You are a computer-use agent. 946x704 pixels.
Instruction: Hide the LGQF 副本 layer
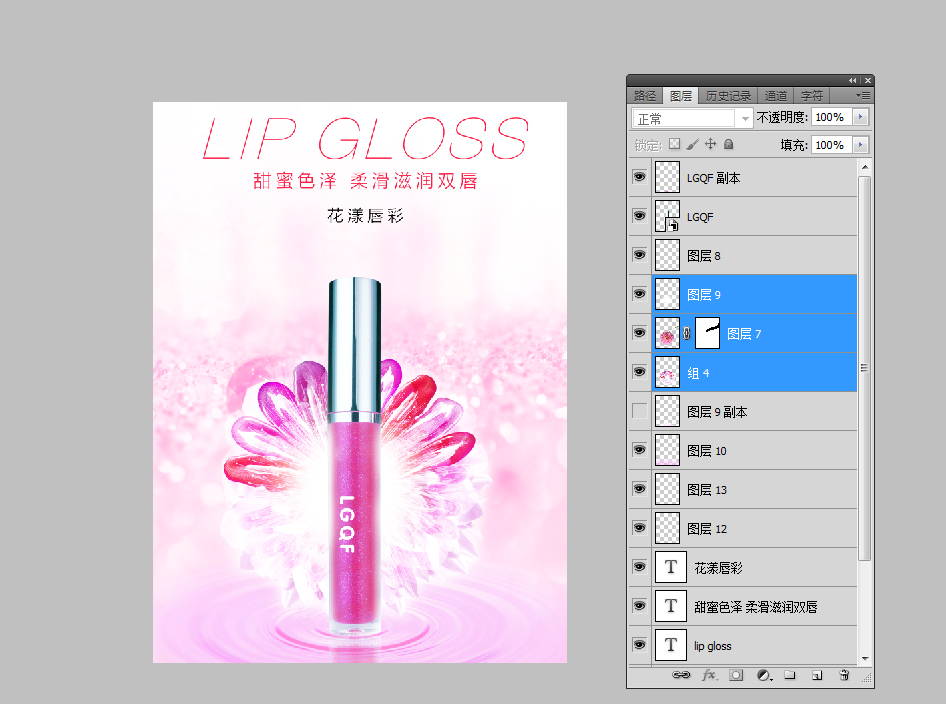[x=640, y=177]
